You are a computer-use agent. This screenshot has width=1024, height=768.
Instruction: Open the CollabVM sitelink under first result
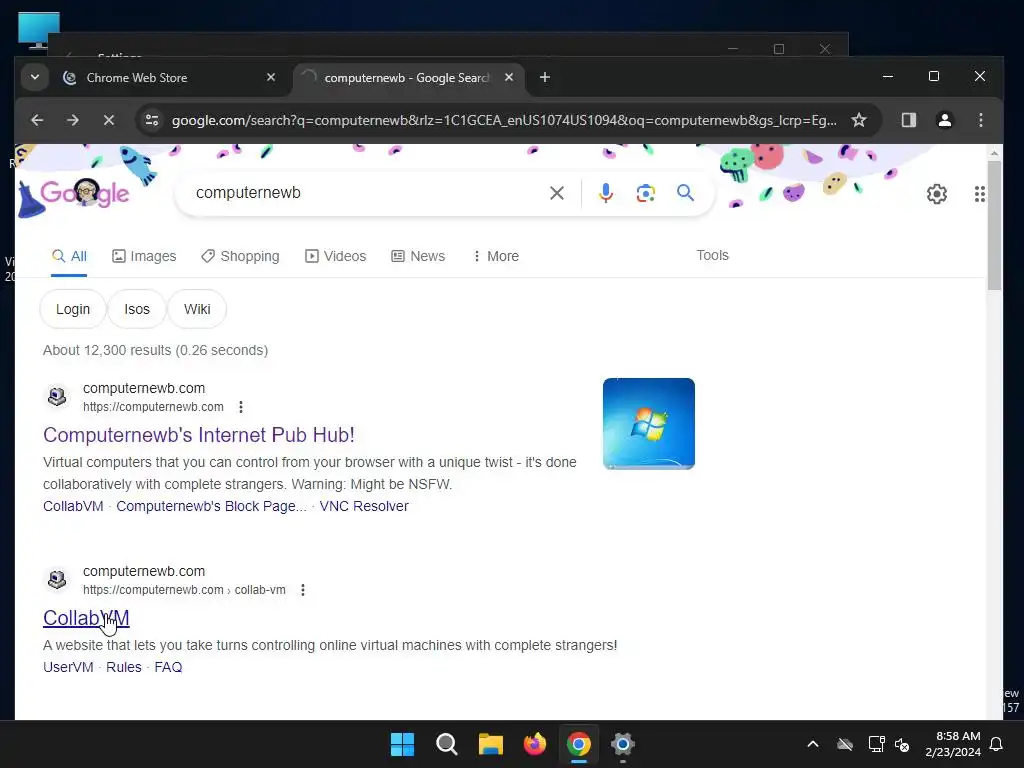(73, 506)
